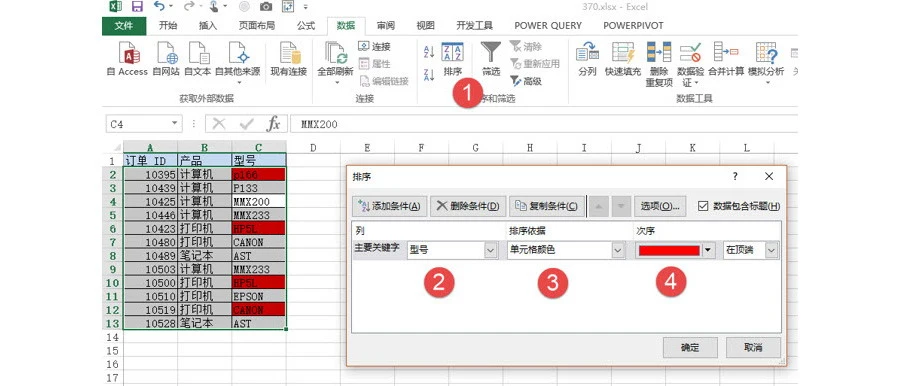
Task: Click 添加条件(A) button
Action: [x=390, y=206]
